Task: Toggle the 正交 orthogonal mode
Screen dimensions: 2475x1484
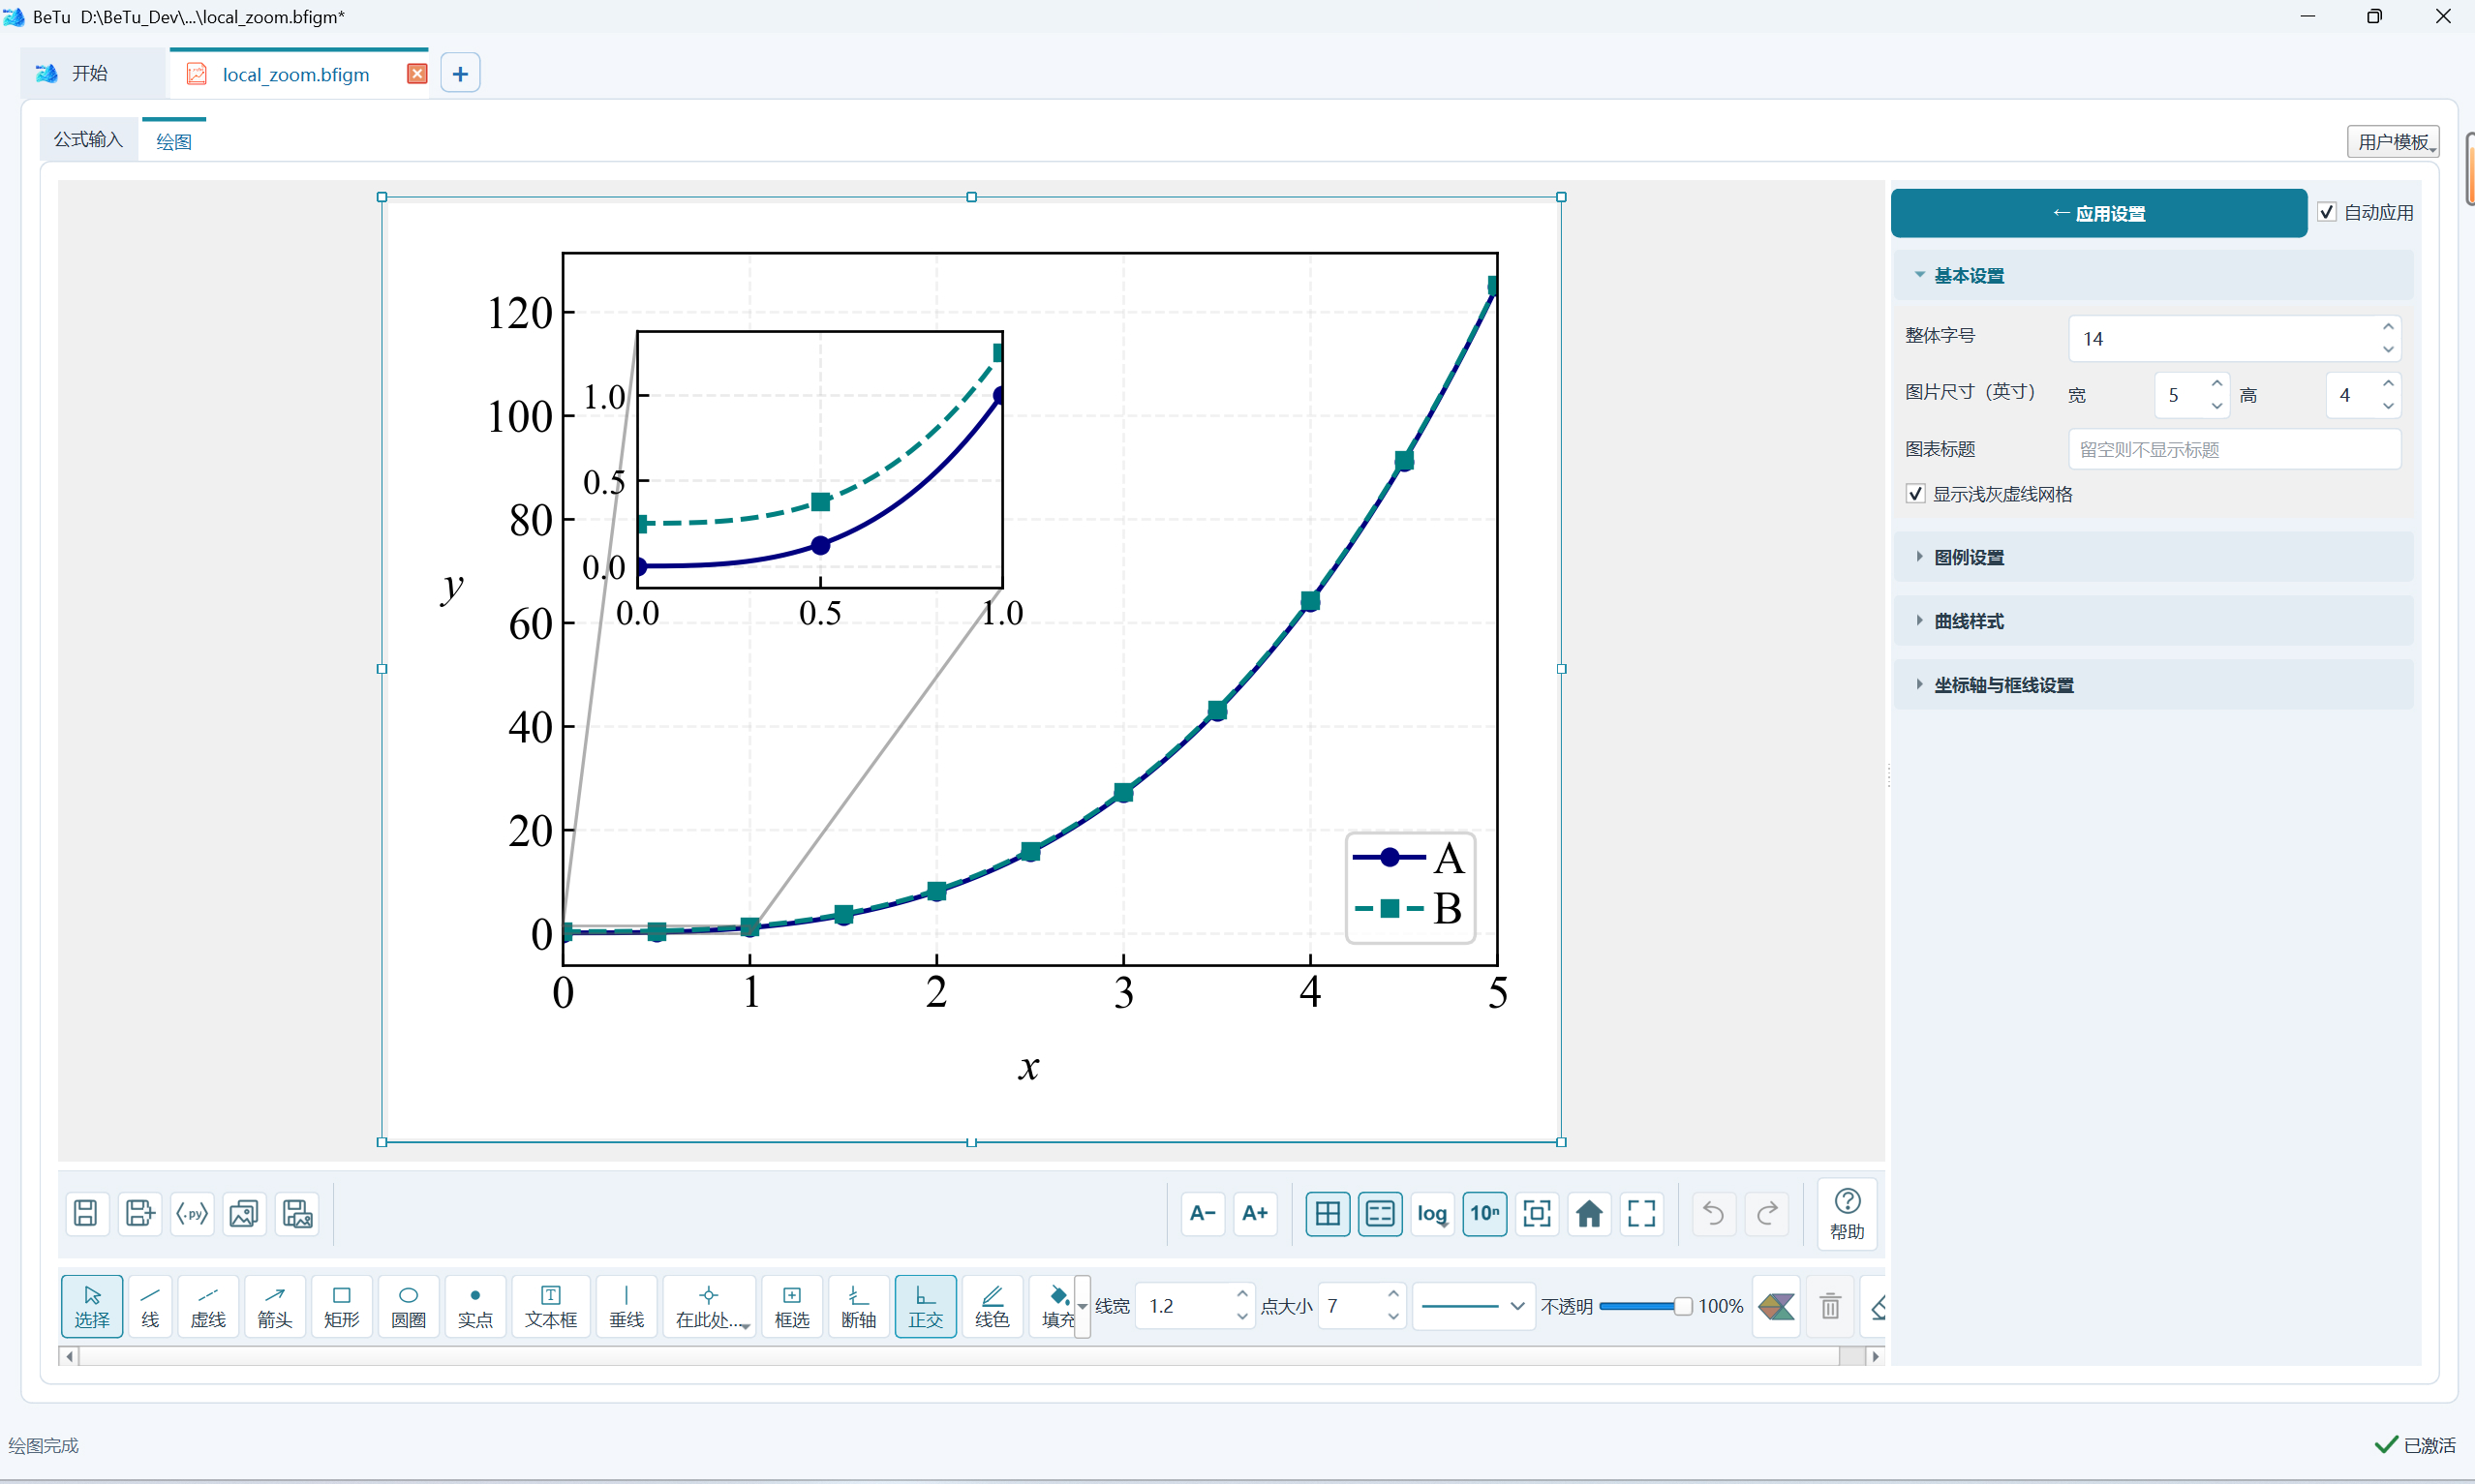Action: 925,1305
